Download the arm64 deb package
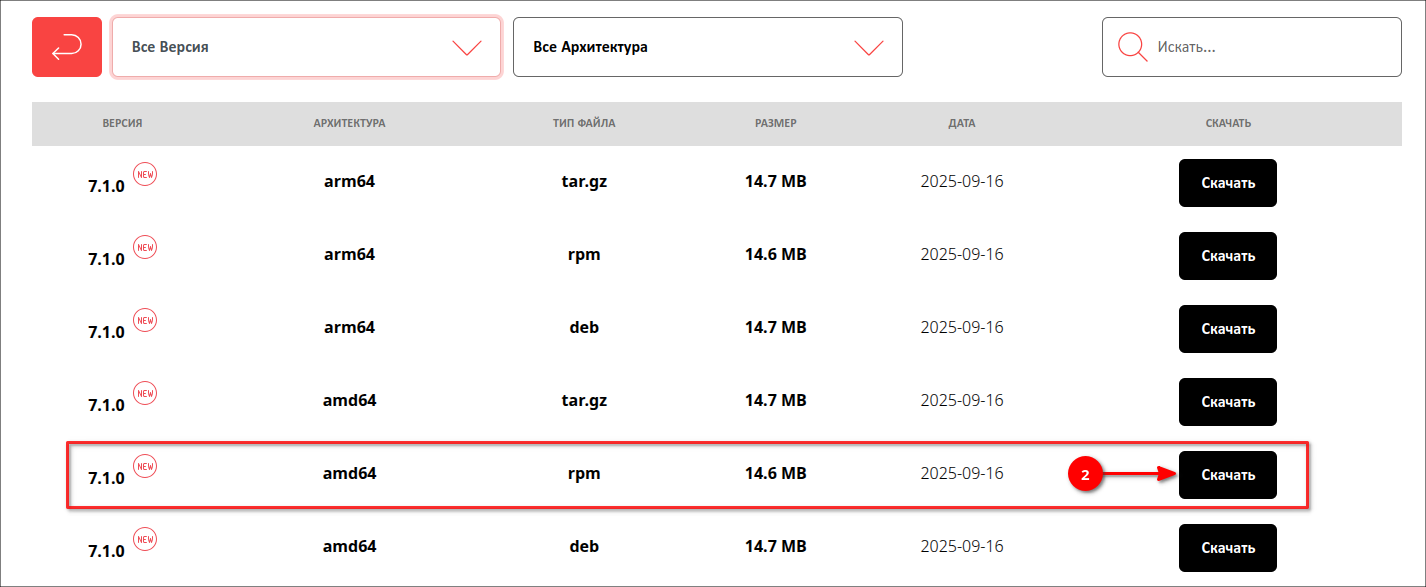The height and width of the screenshot is (587, 1426). pyautogui.click(x=1227, y=329)
